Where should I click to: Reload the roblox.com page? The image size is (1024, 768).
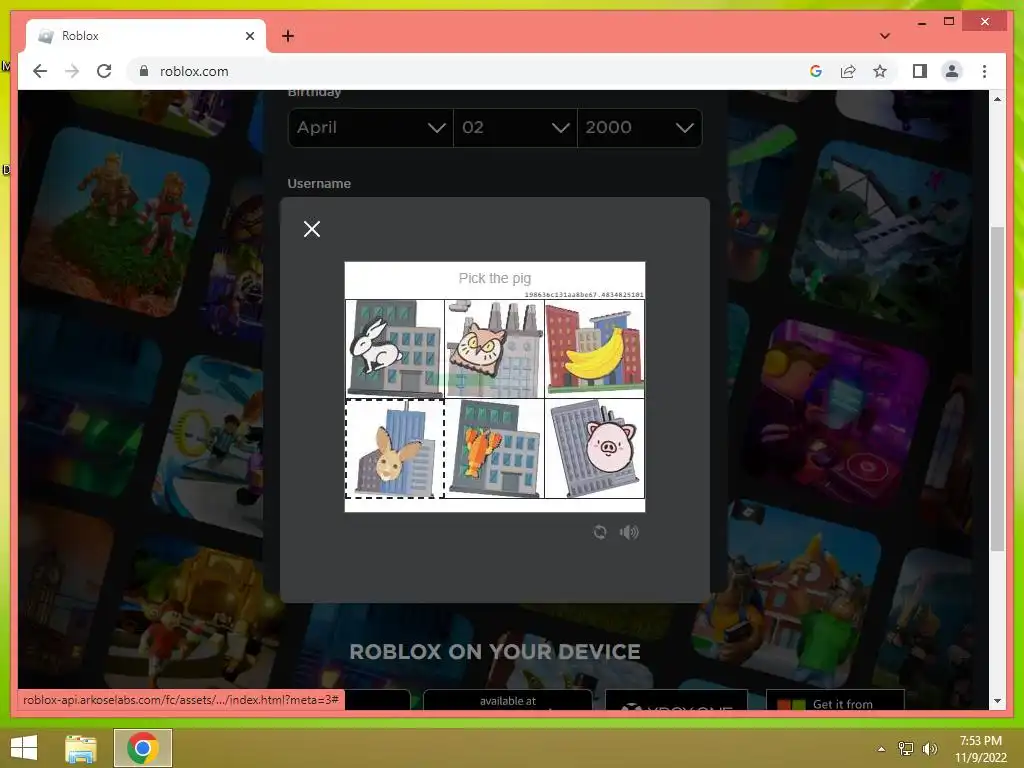104,71
